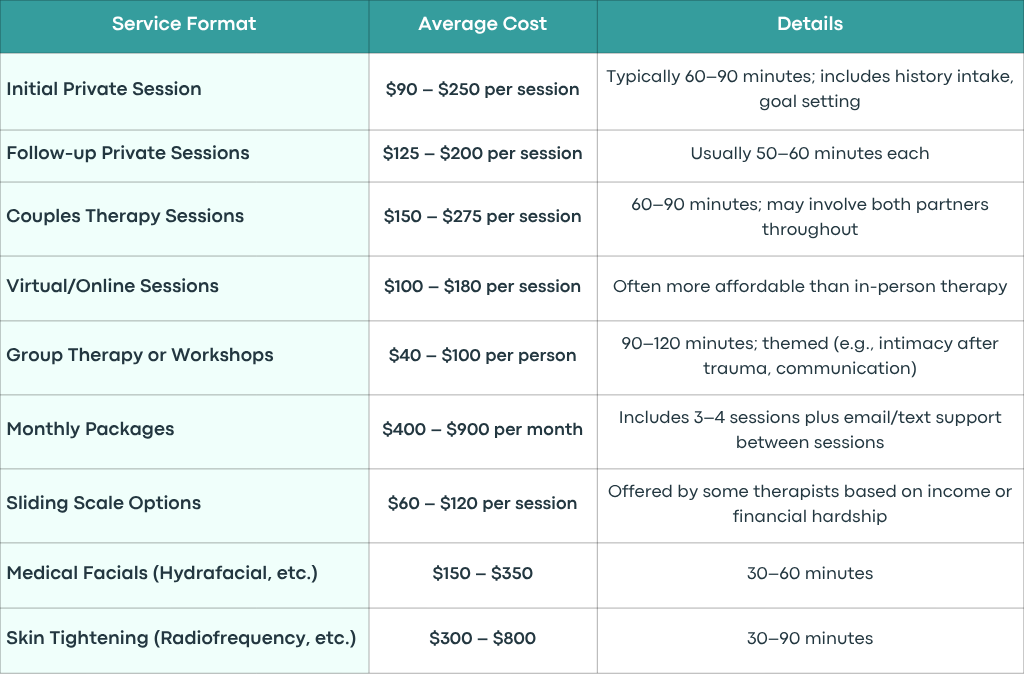Click the Details column header
Image resolution: width=1024 pixels, height=674 pixels.
click(810, 24)
